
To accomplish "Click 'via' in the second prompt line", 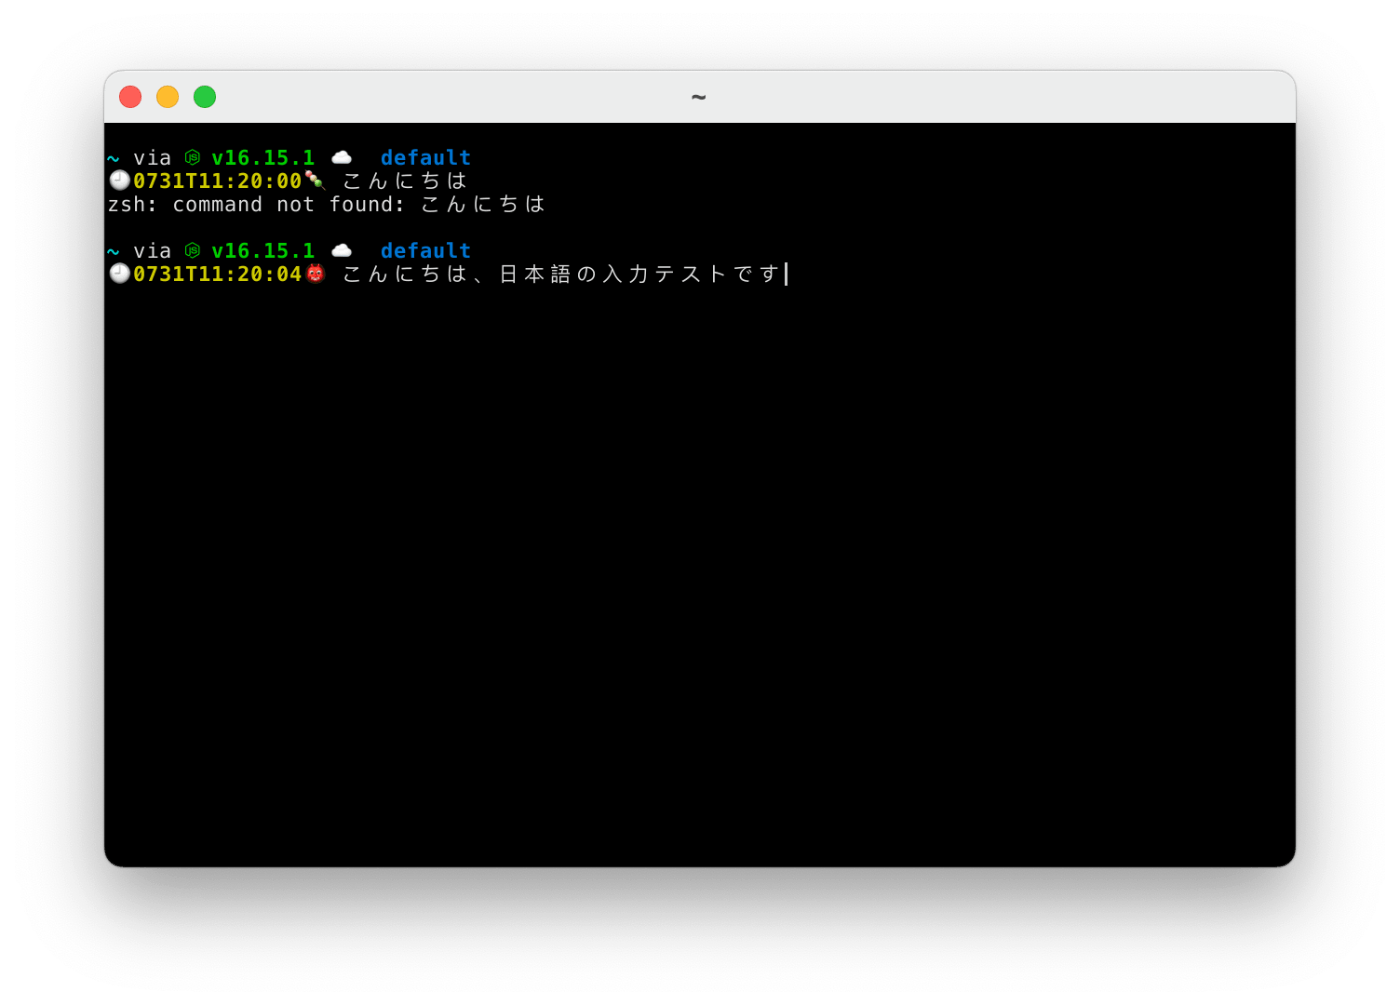I will click(152, 251).
